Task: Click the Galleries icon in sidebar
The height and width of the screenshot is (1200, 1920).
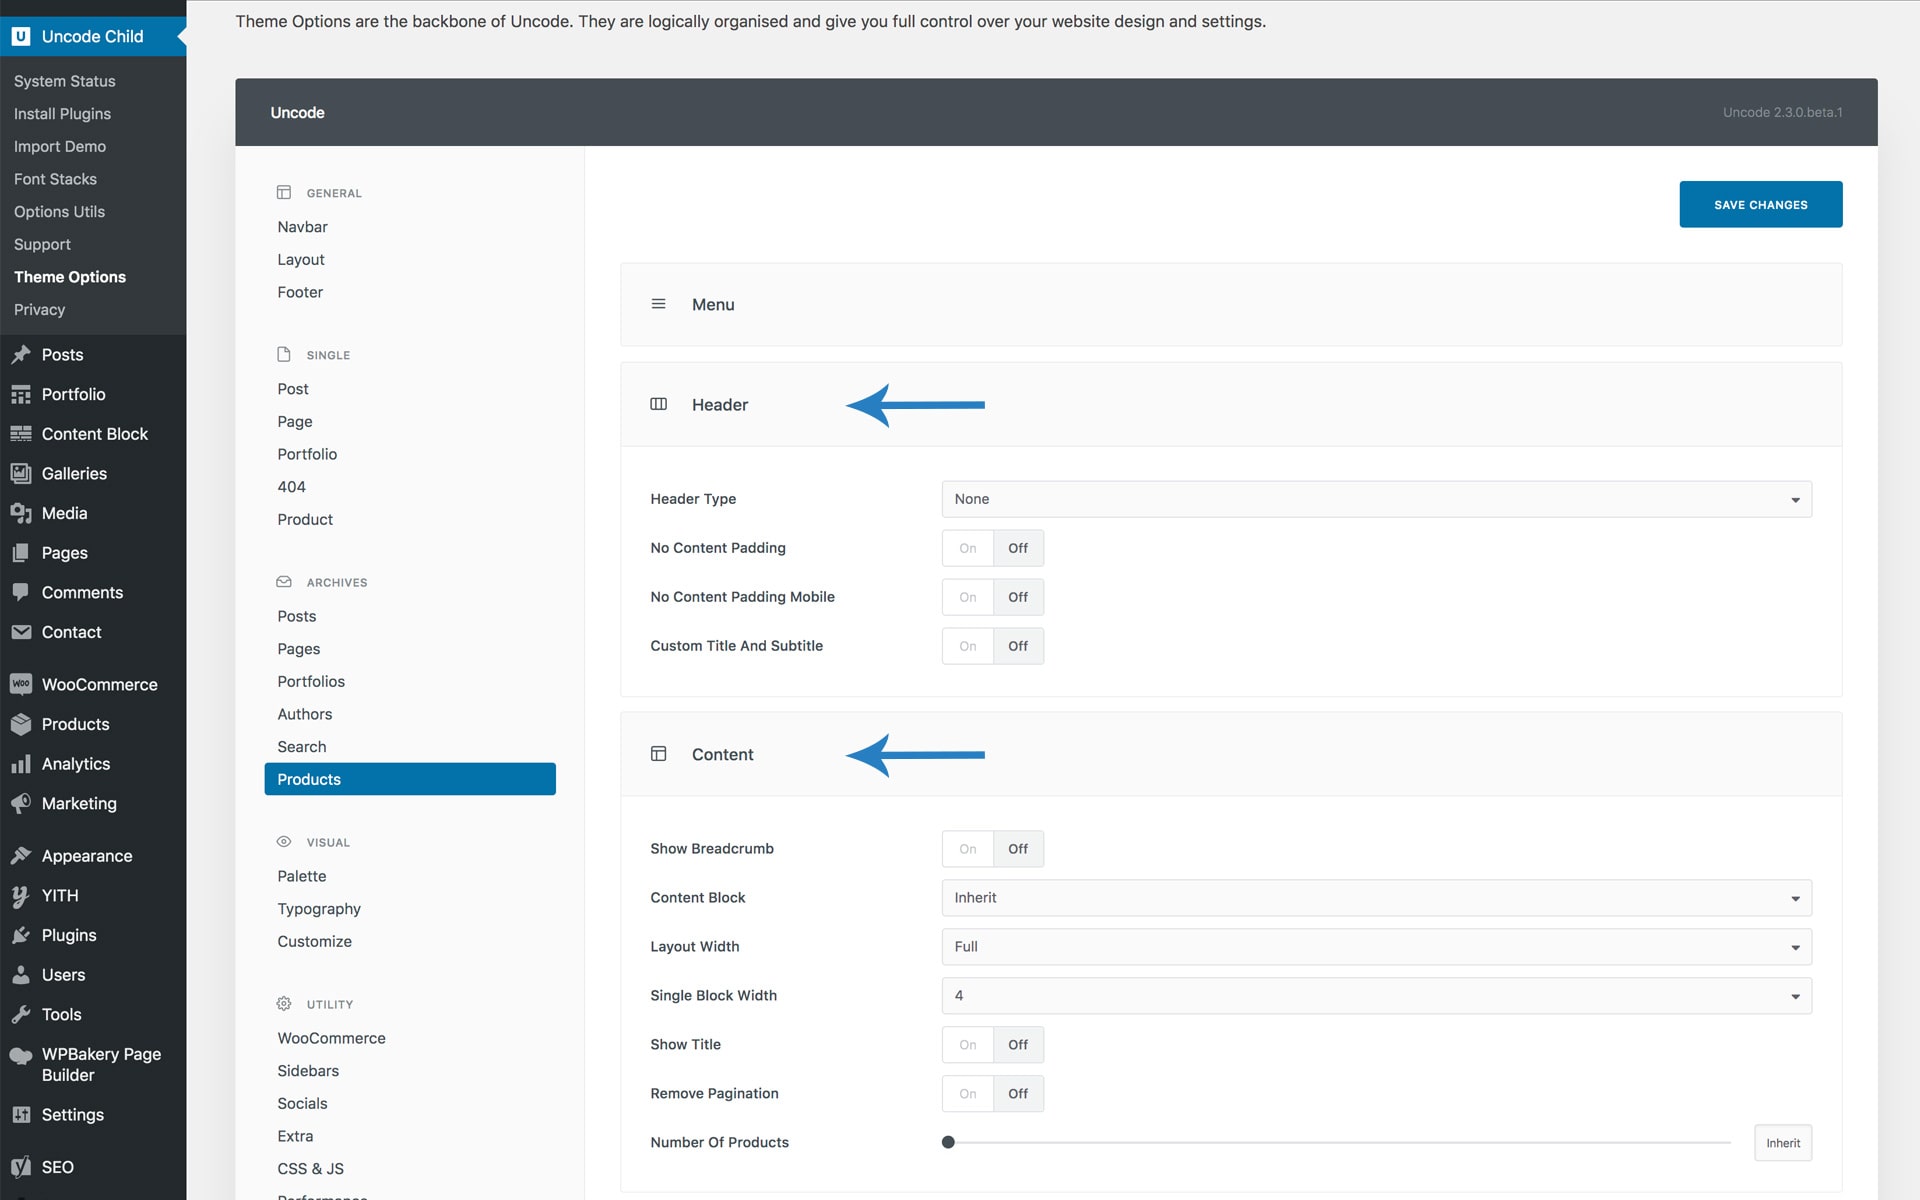Action: (20, 473)
